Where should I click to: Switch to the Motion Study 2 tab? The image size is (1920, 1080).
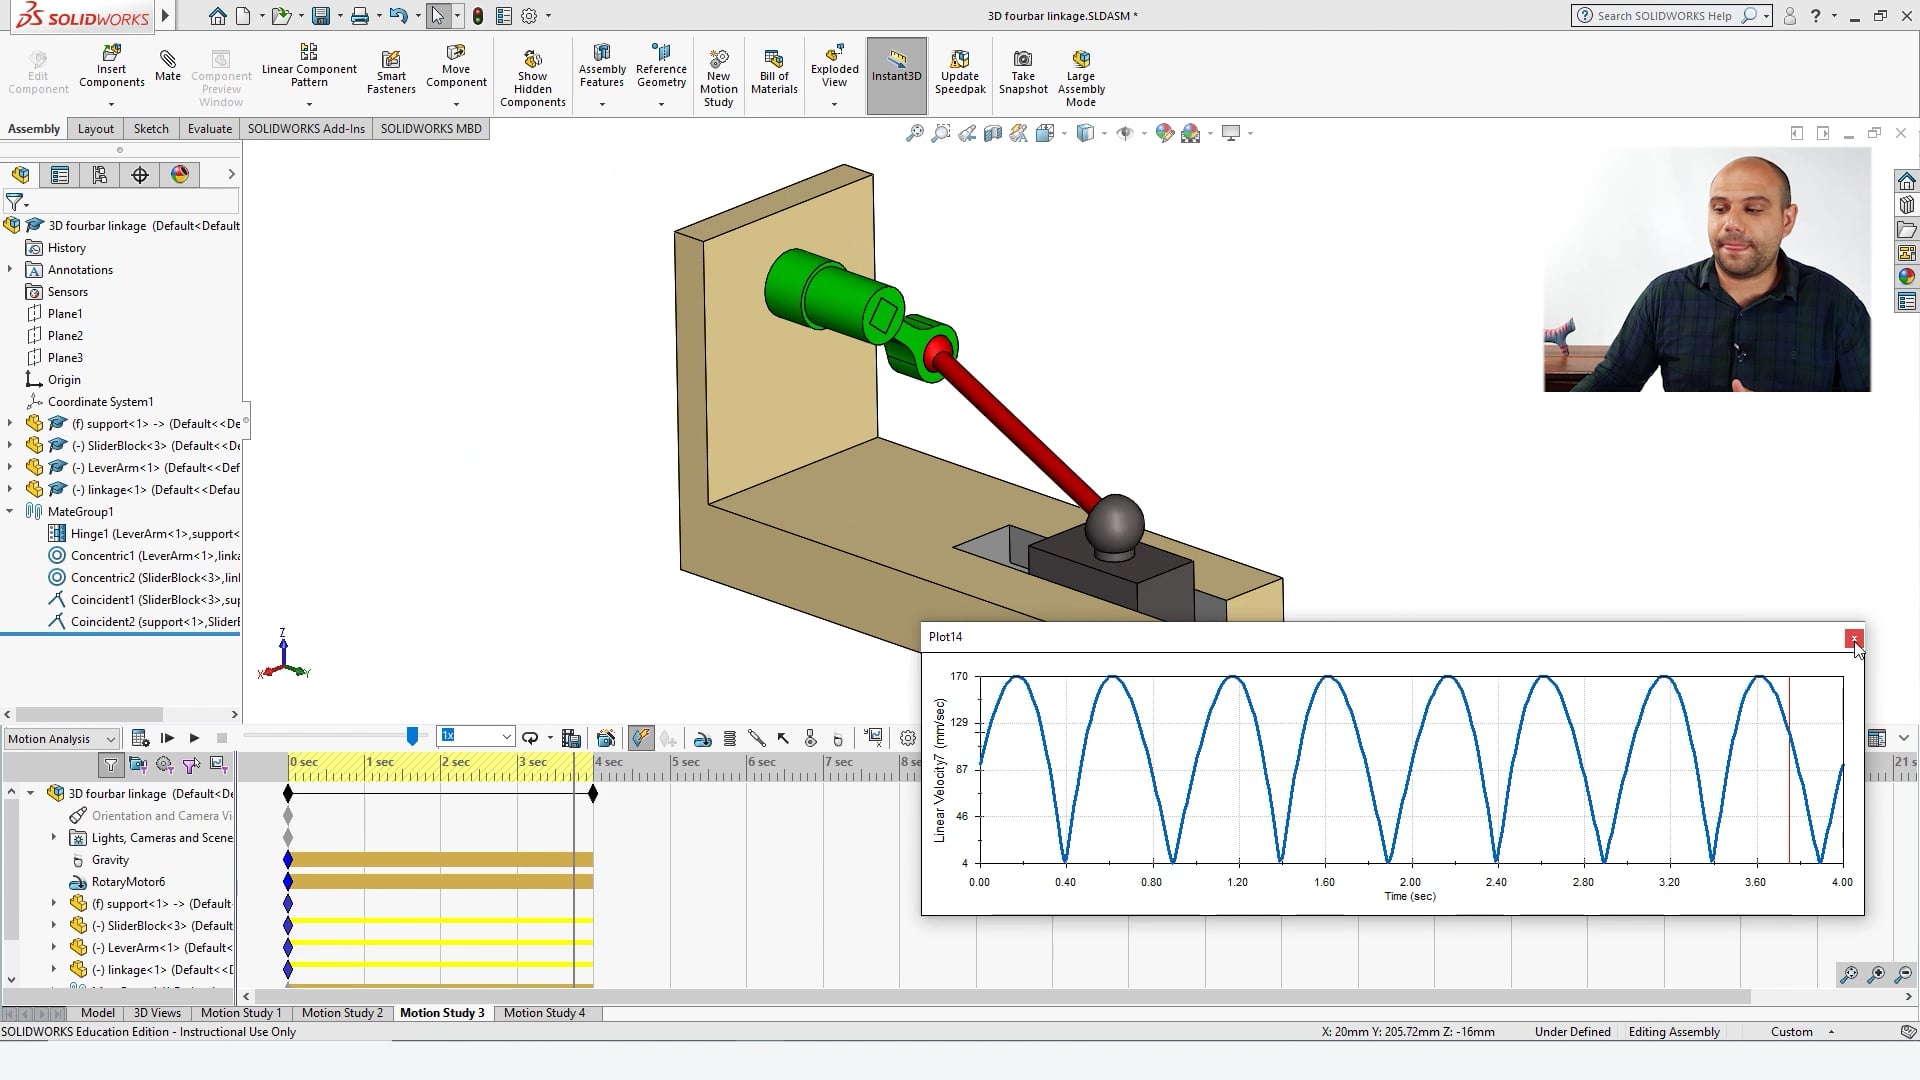pos(342,1013)
